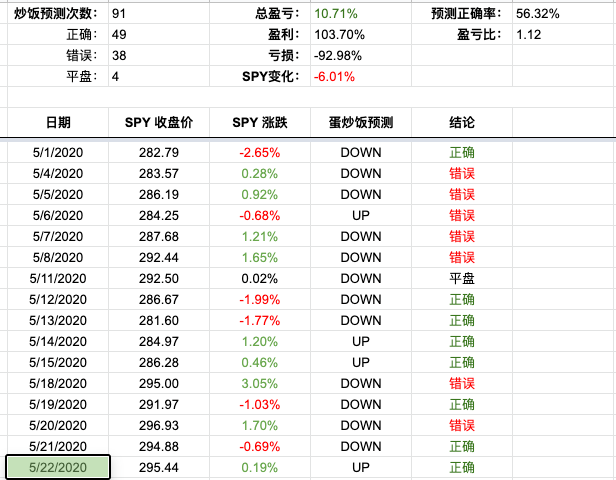Select the highlighted date cell 5/22/2020

point(58,467)
